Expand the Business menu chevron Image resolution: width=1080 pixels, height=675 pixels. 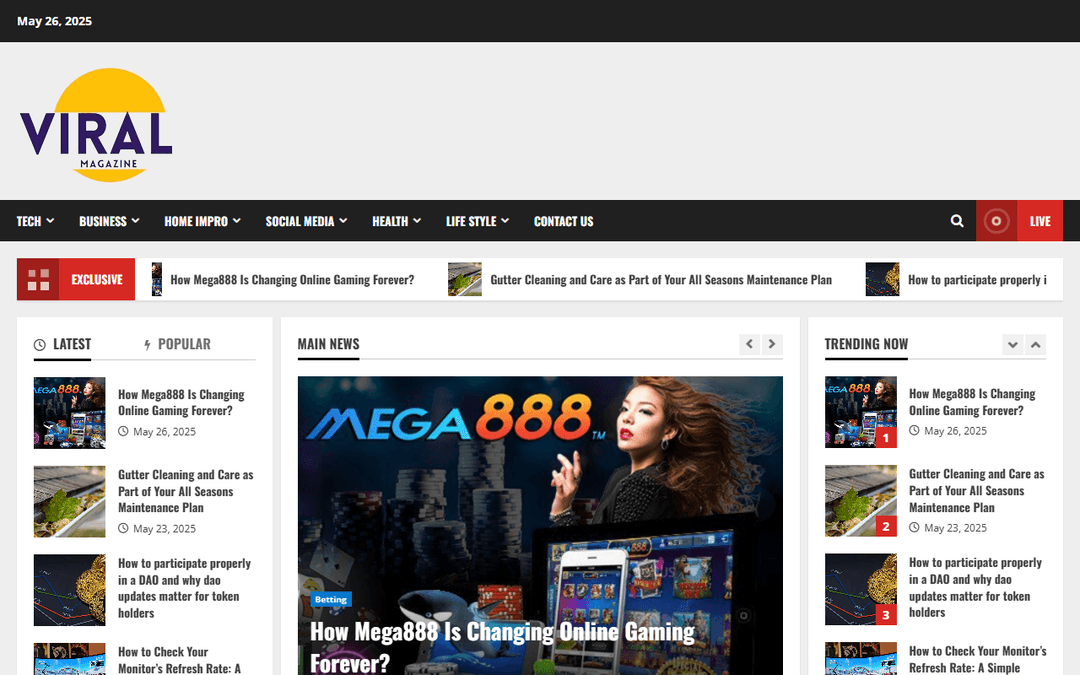click(x=136, y=220)
